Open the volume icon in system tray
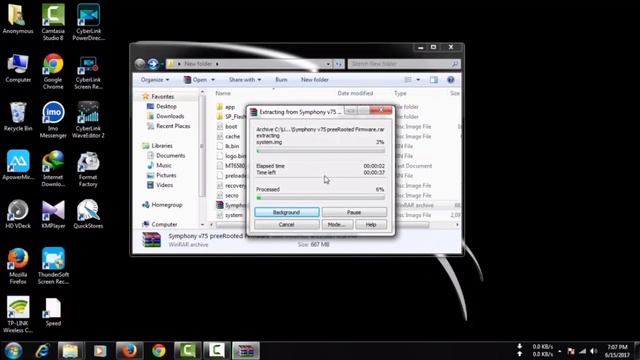This screenshot has width=640, height=360. coord(593,351)
